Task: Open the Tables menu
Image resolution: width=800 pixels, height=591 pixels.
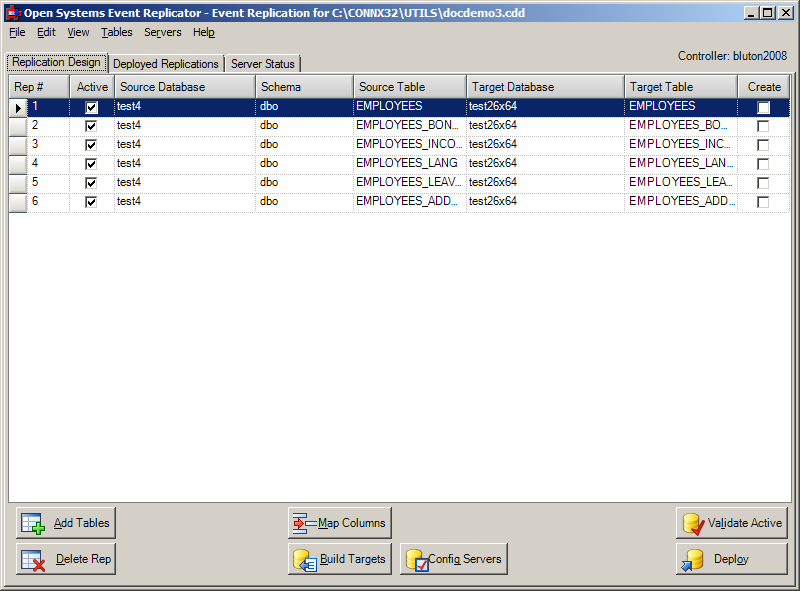Action: click(116, 32)
